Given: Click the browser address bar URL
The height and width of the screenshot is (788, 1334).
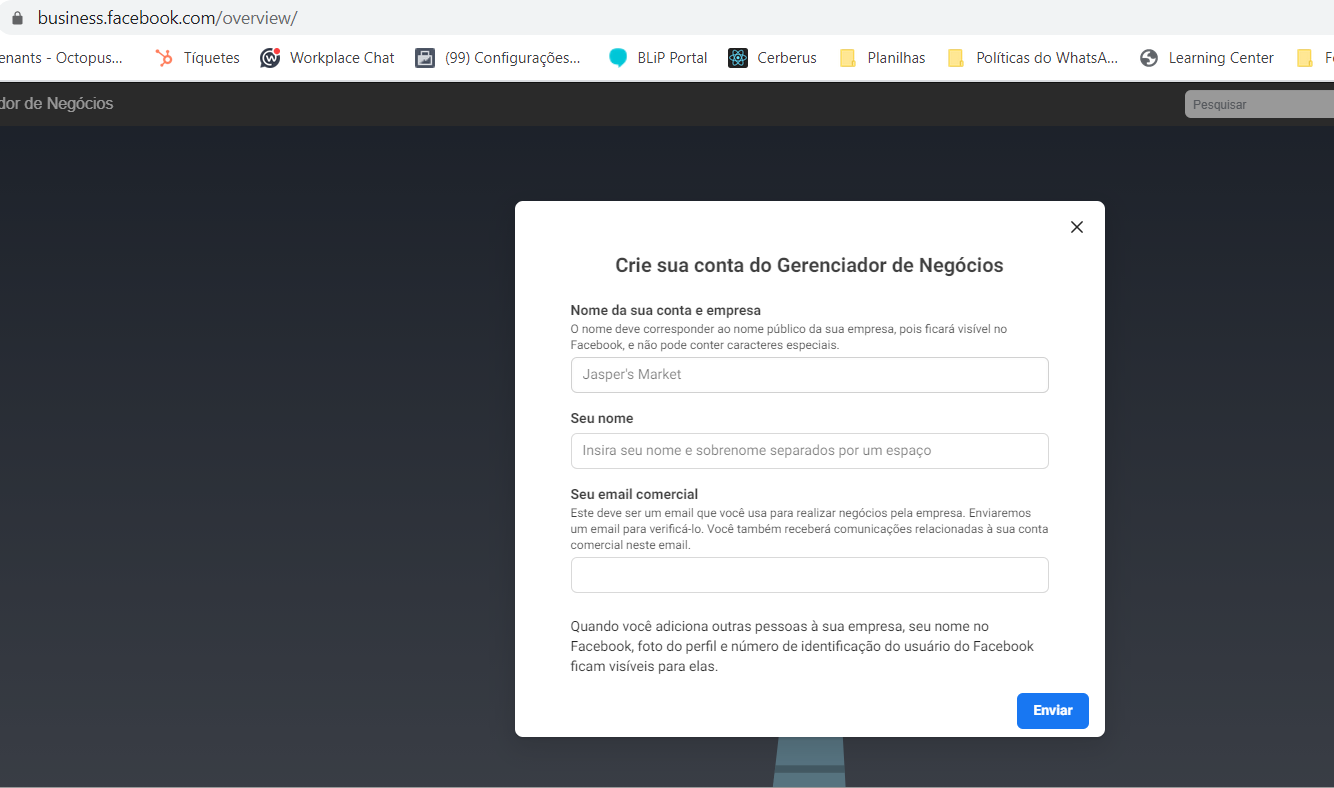Looking at the screenshot, I should 167,18.
